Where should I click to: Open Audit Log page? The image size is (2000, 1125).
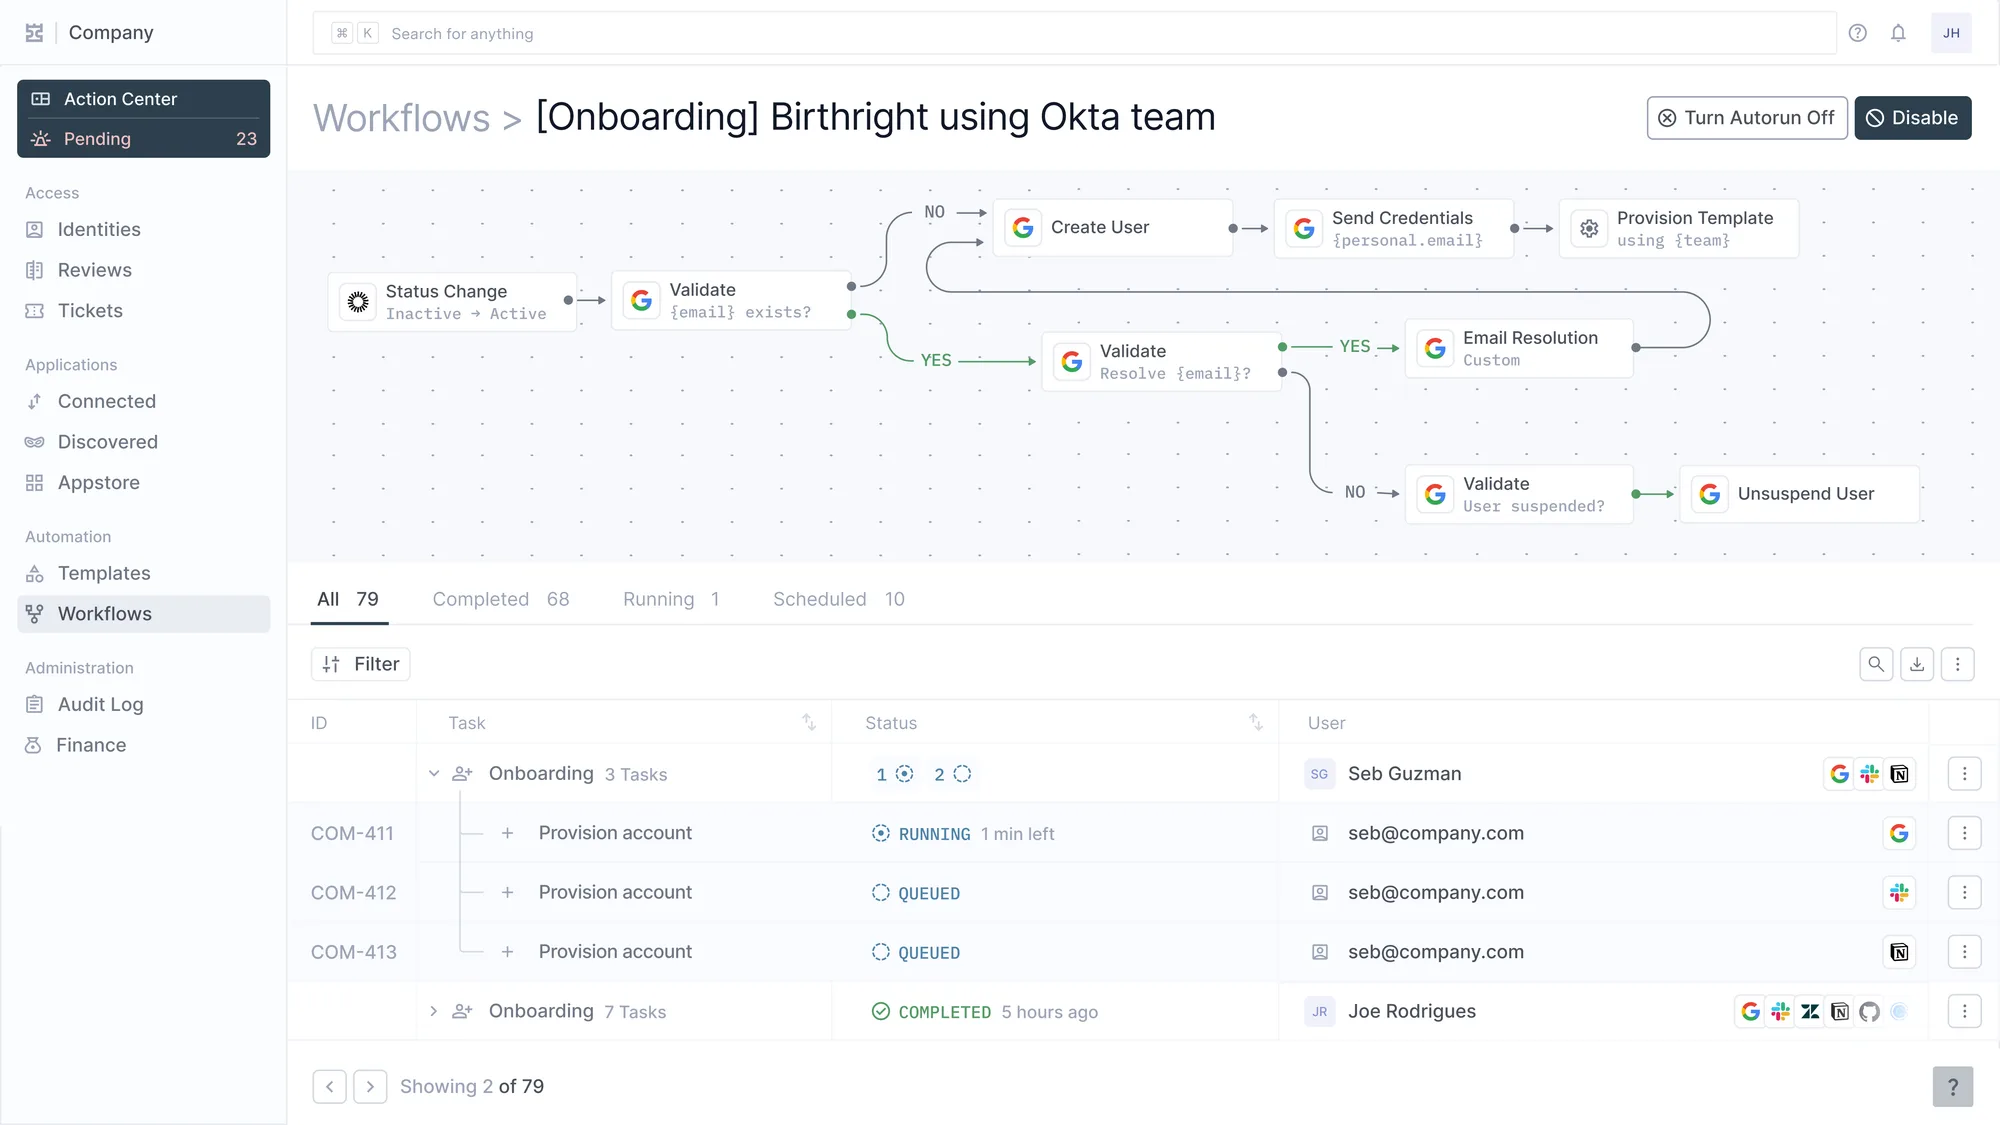tap(143, 705)
